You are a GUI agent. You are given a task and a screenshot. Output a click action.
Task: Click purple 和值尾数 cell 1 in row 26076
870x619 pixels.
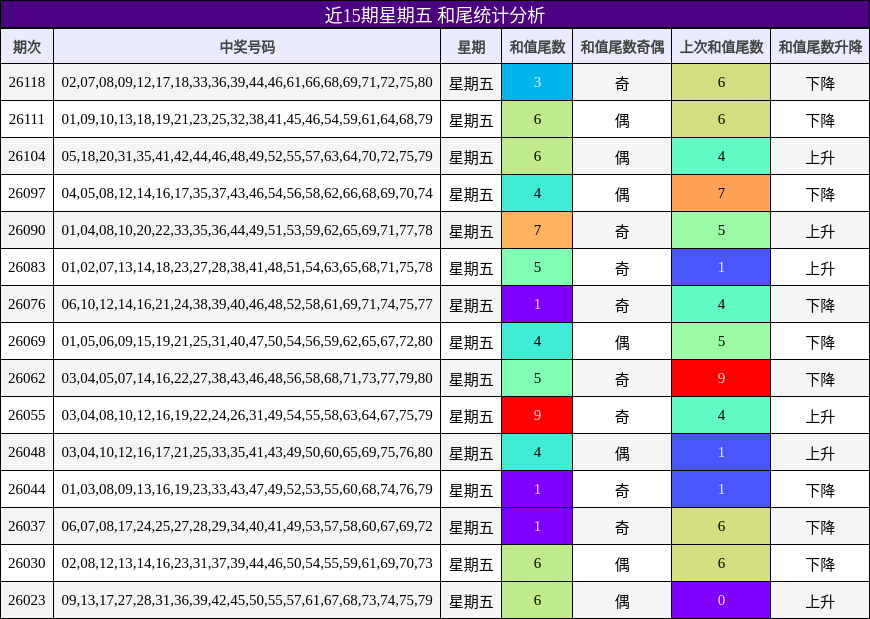pyautogui.click(x=537, y=304)
